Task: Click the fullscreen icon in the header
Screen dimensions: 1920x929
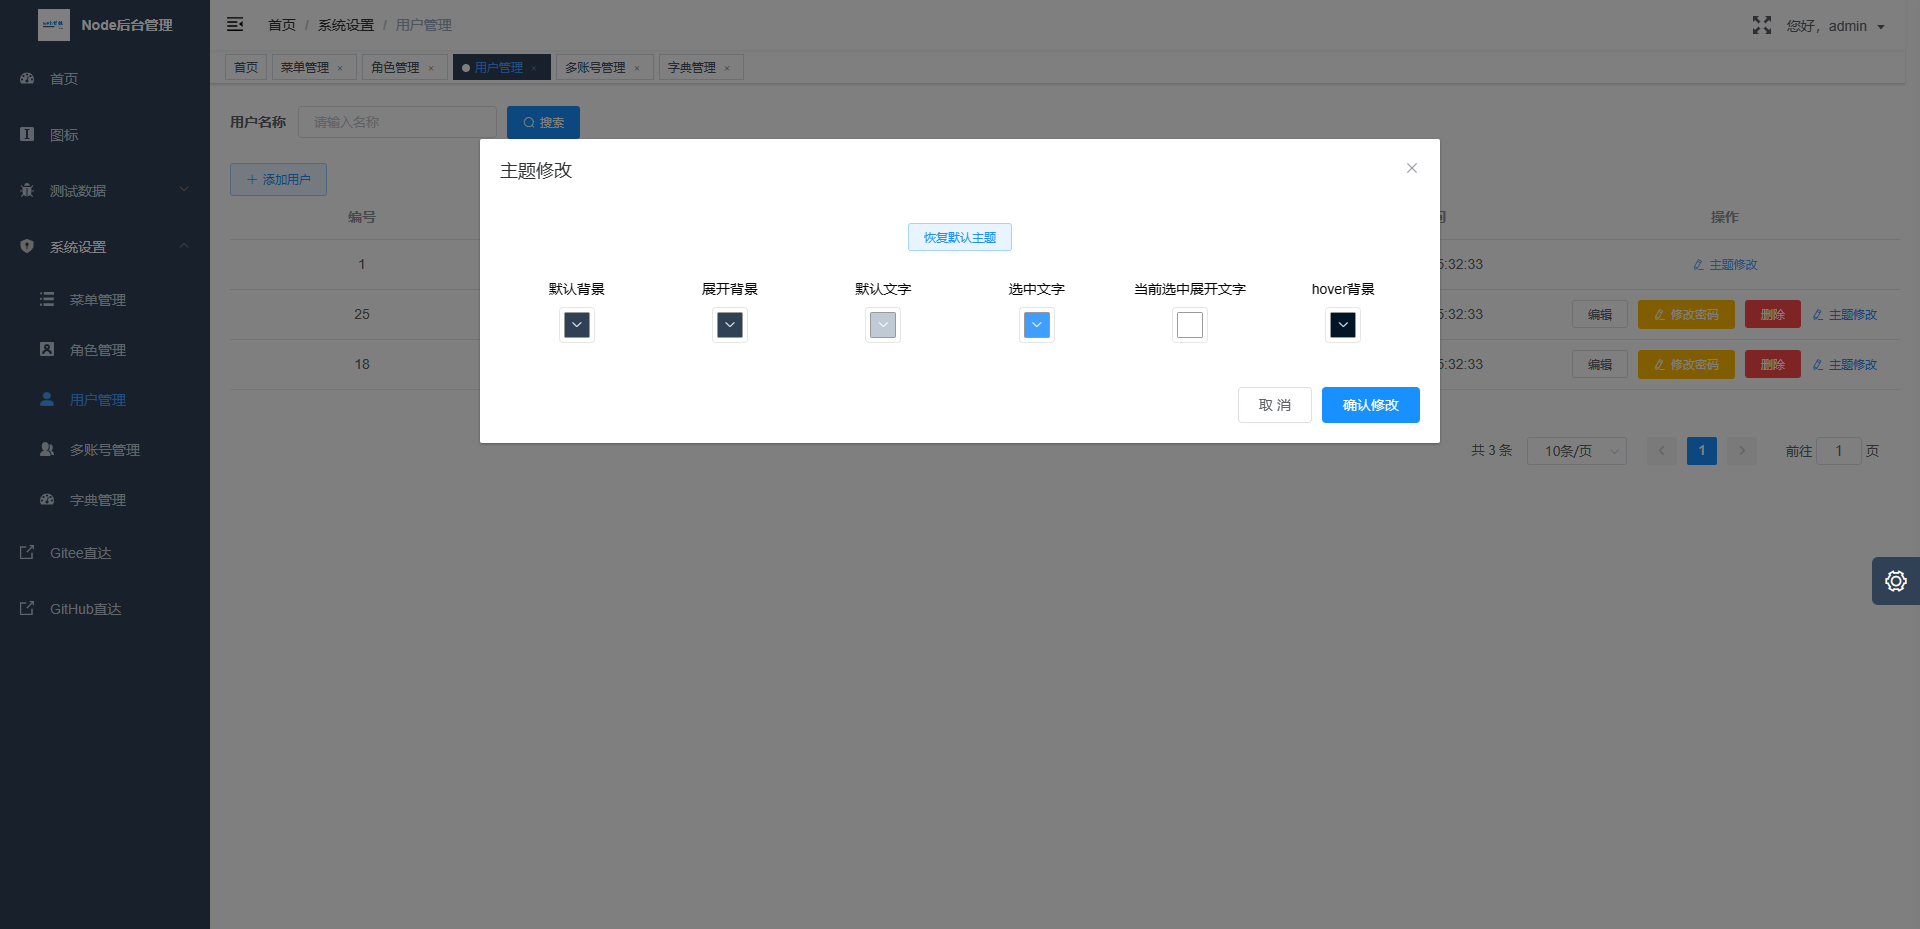Action: [x=1761, y=25]
